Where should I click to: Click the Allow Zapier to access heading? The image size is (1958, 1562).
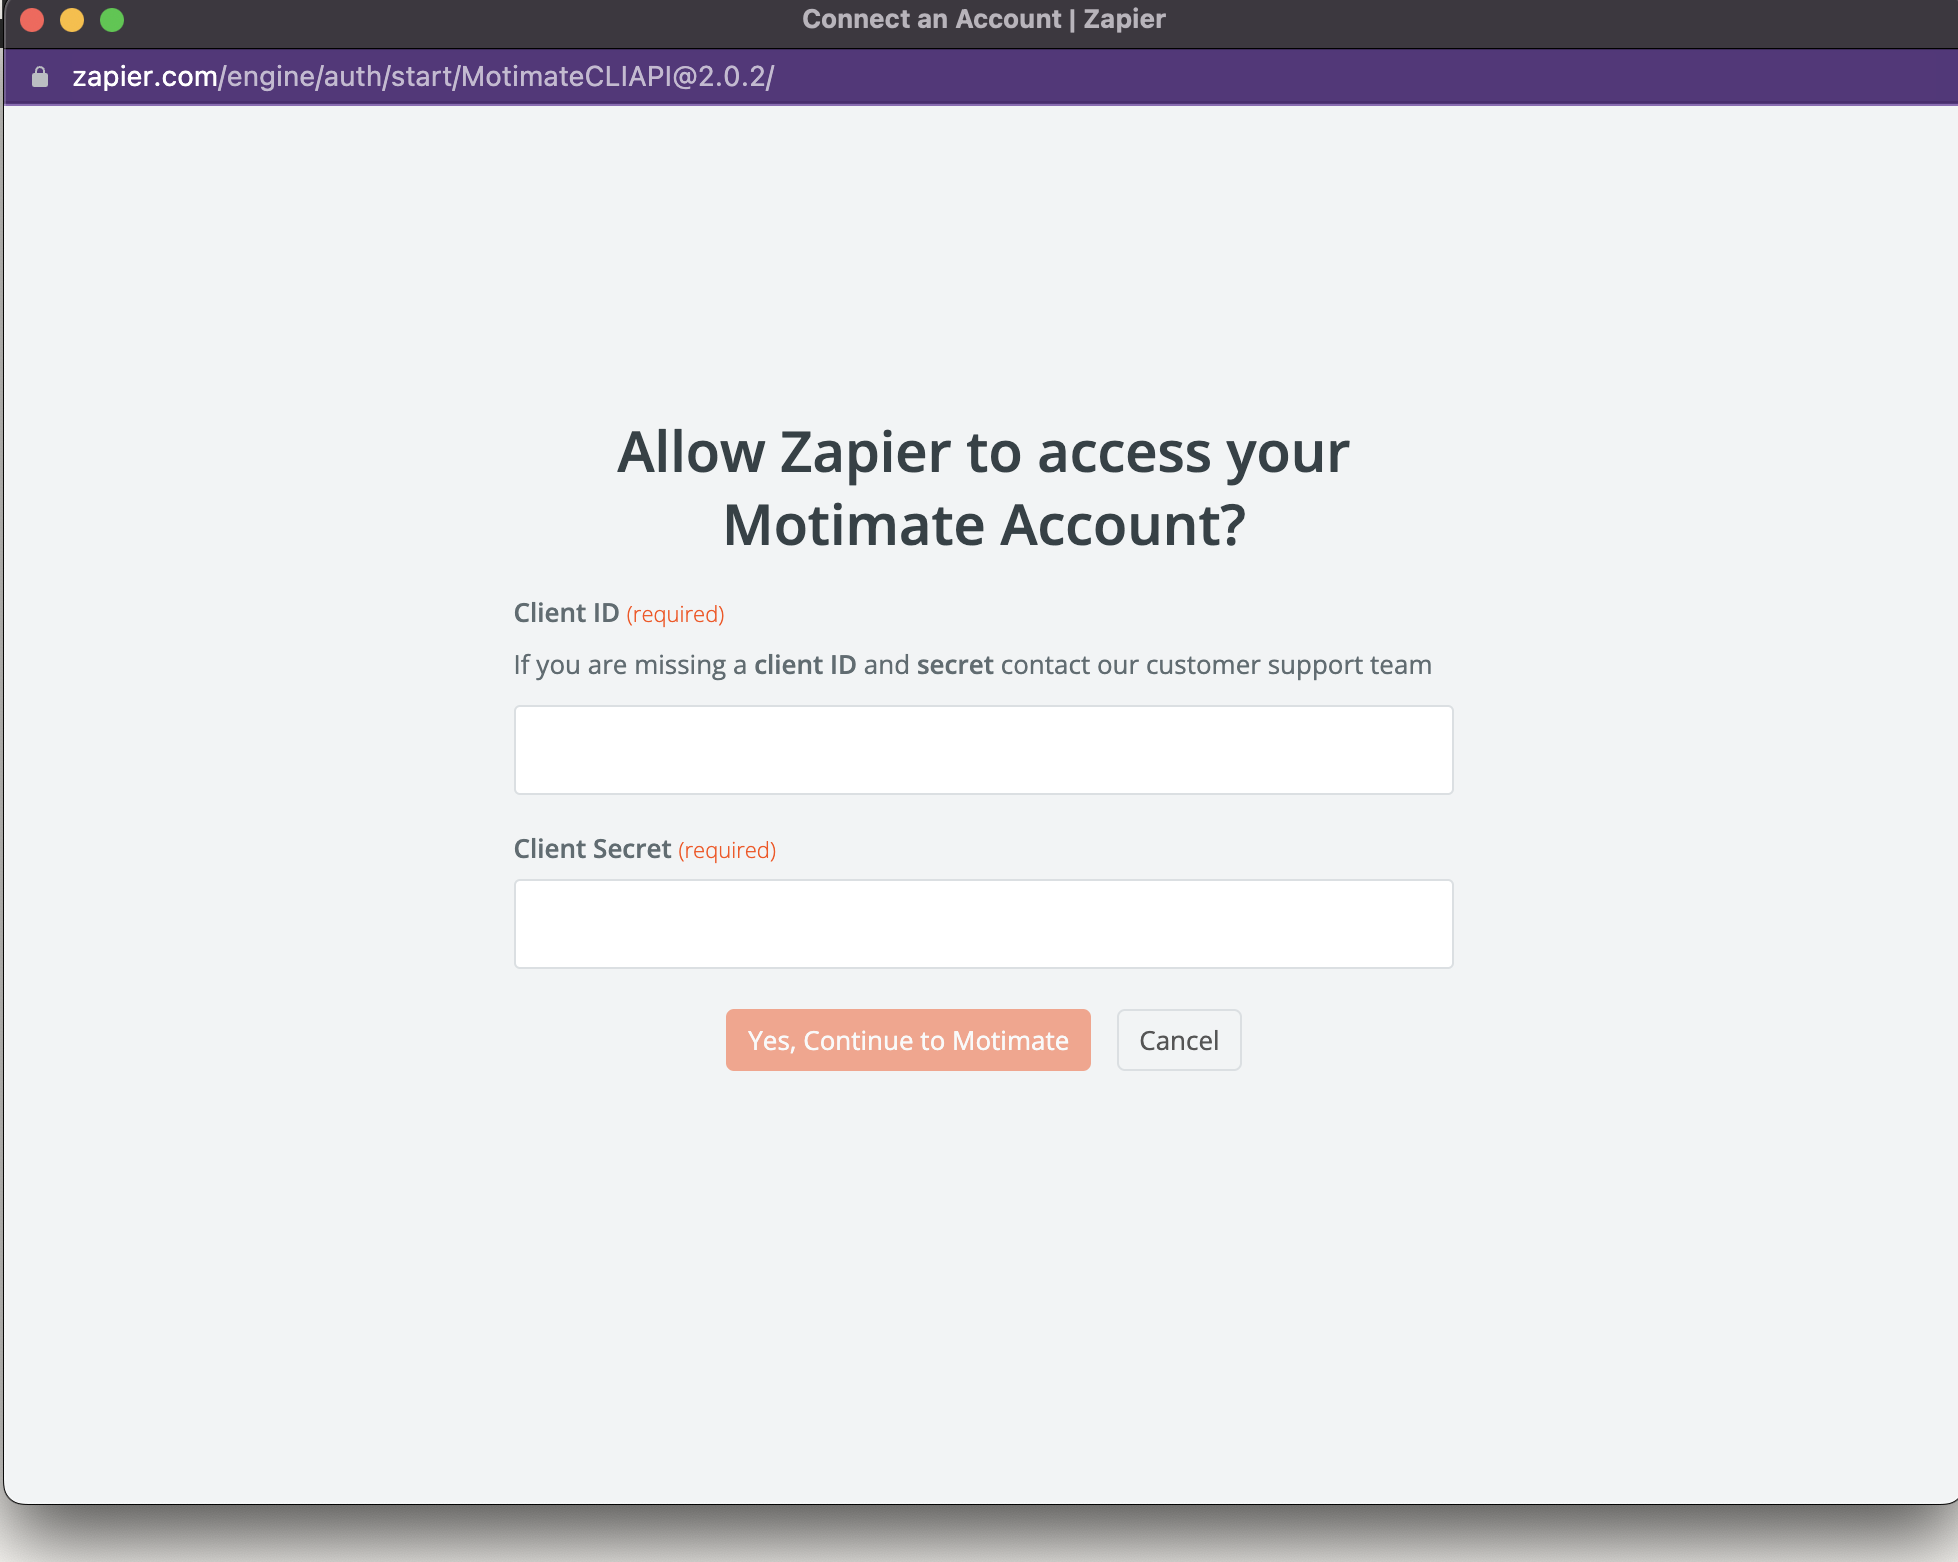[x=983, y=488]
